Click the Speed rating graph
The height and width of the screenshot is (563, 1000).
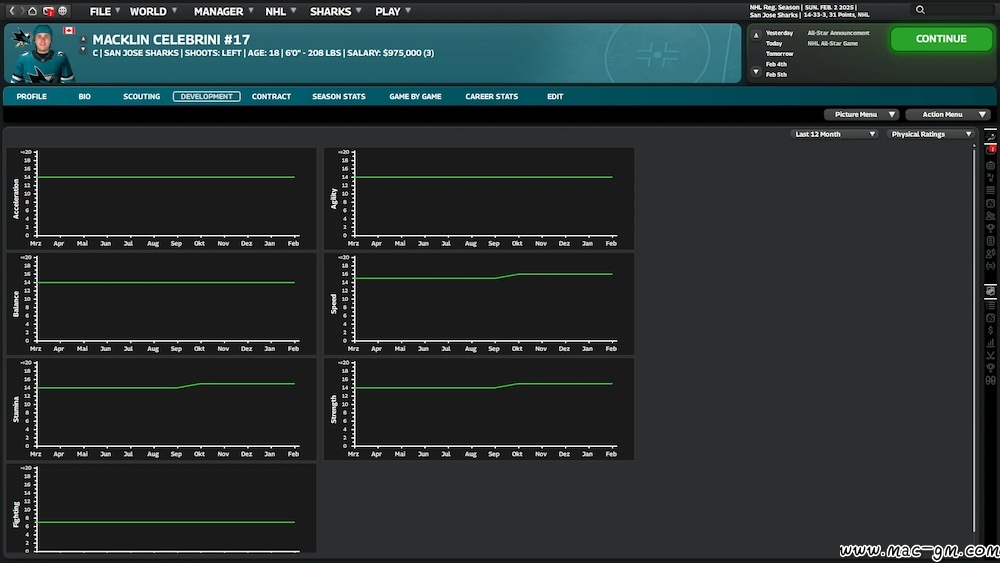479,303
